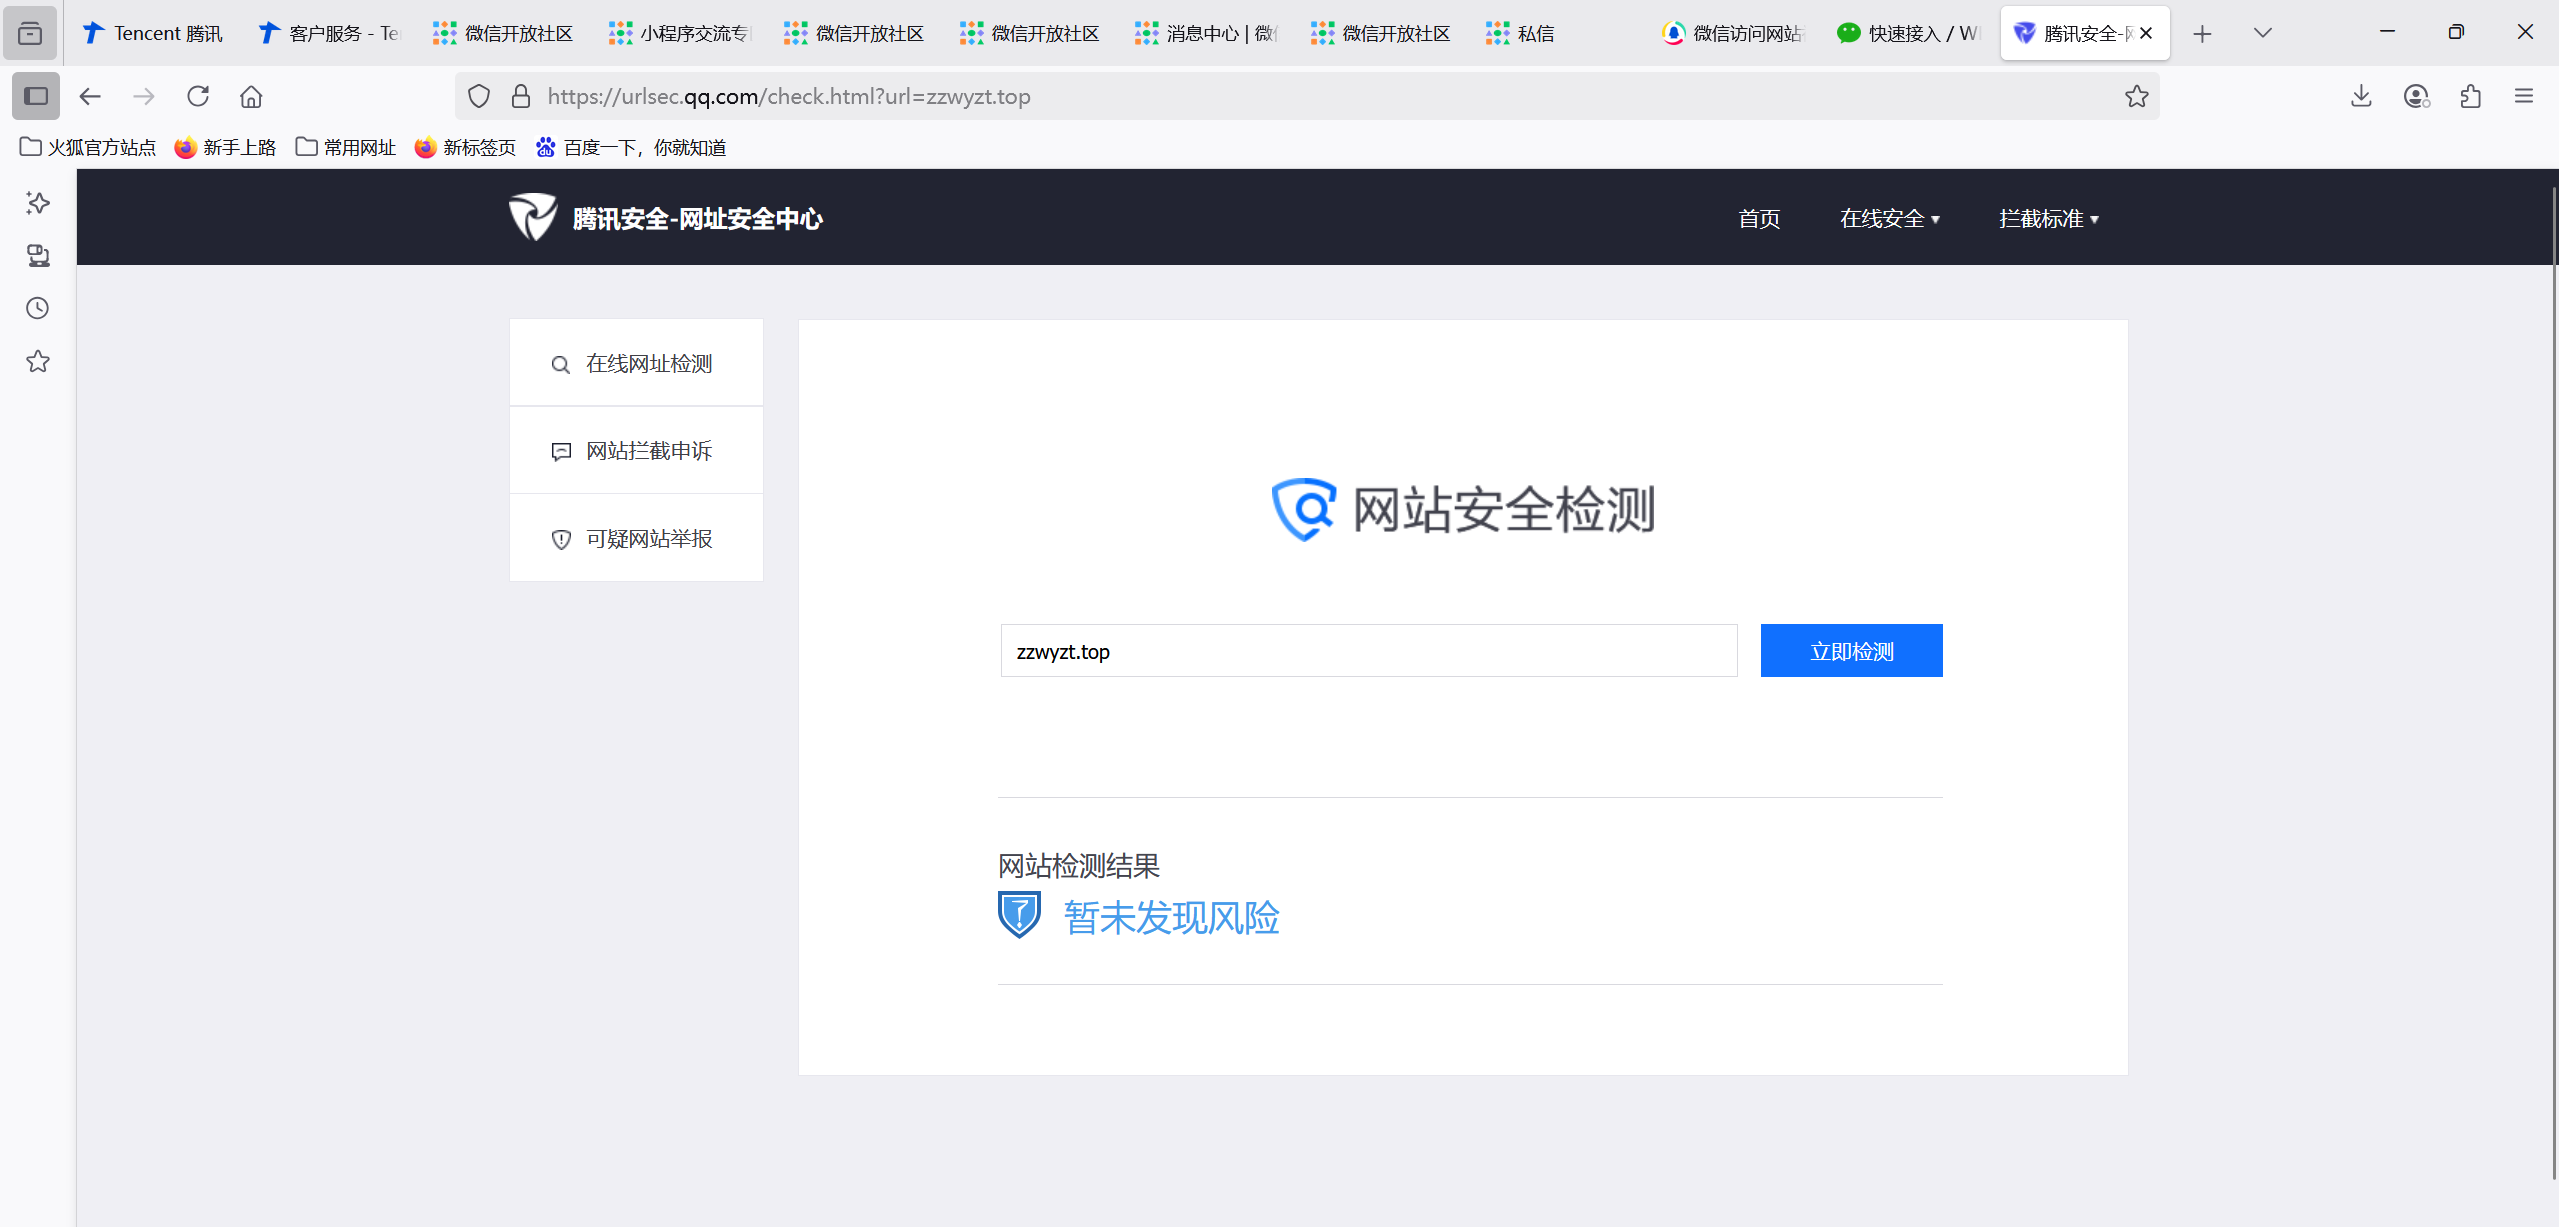Toggle the sidebar show/hide button
Screen dimensions: 2559x1227
[36, 96]
